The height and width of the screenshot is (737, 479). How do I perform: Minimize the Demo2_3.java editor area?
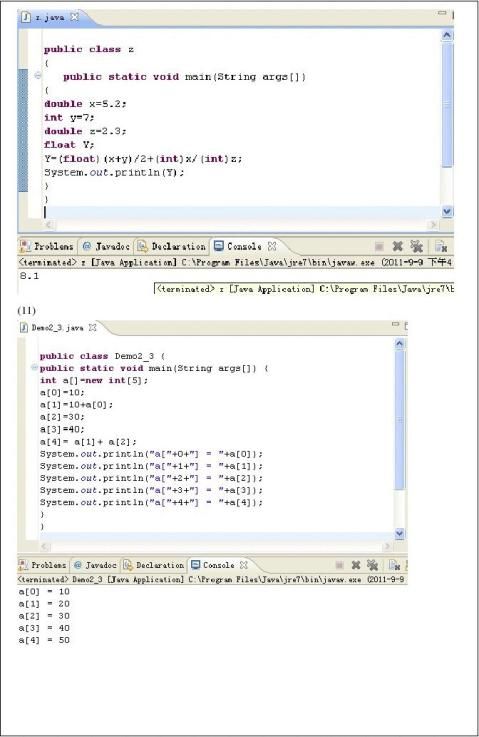tap(395, 324)
